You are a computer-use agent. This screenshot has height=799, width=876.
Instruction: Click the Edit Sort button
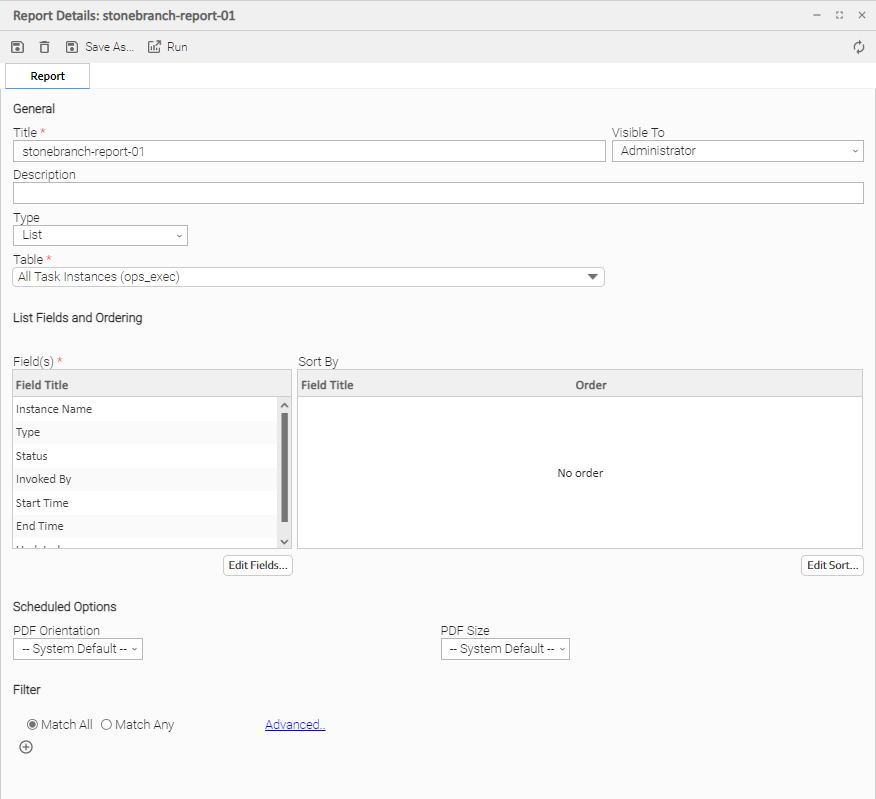tap(832, 565)
